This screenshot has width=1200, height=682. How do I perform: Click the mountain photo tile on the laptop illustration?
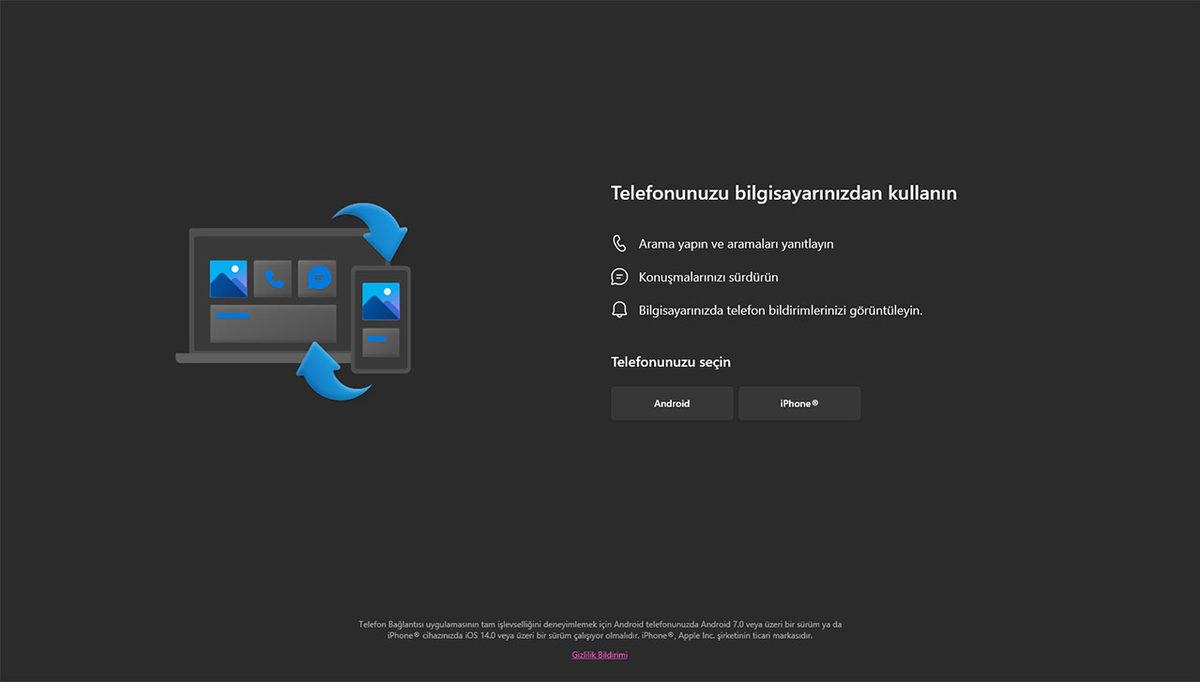pos(228,276)
